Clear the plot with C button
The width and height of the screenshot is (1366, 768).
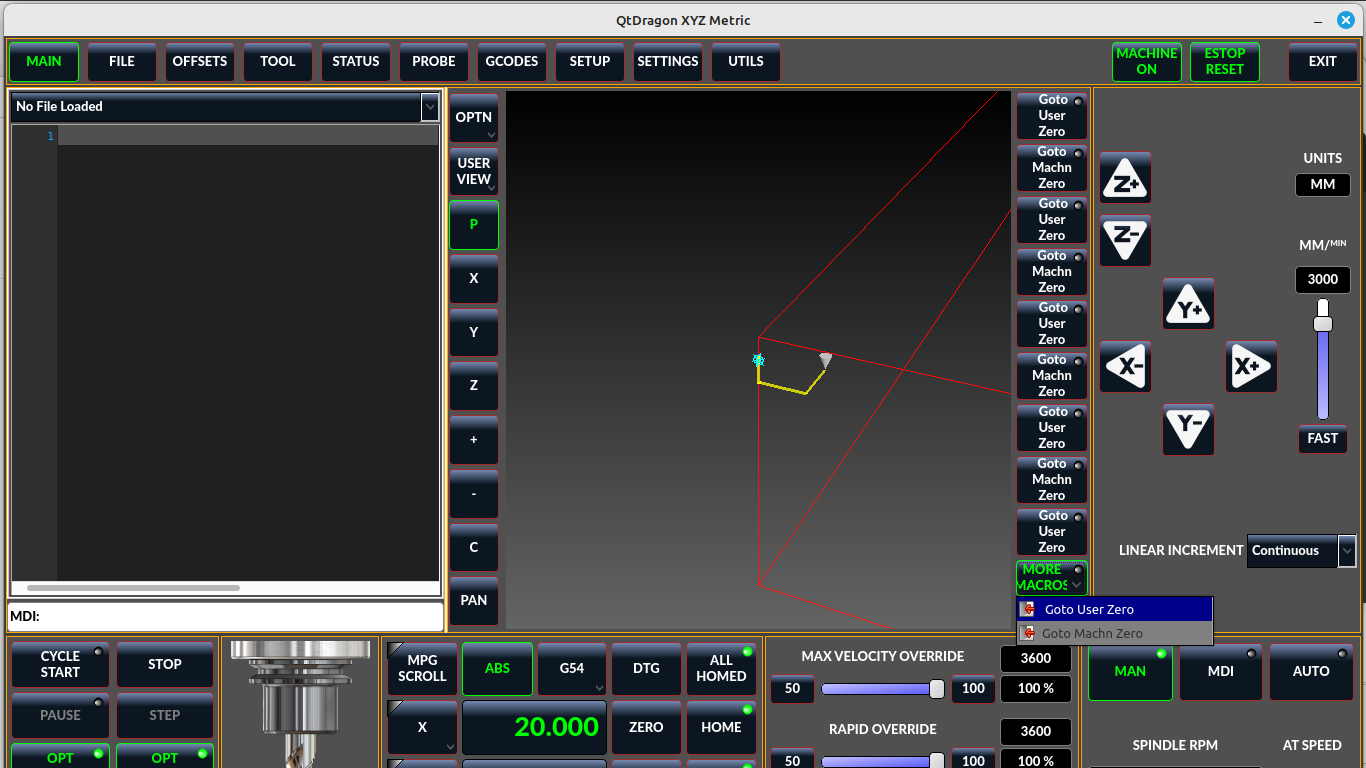[x=473, y=547]
